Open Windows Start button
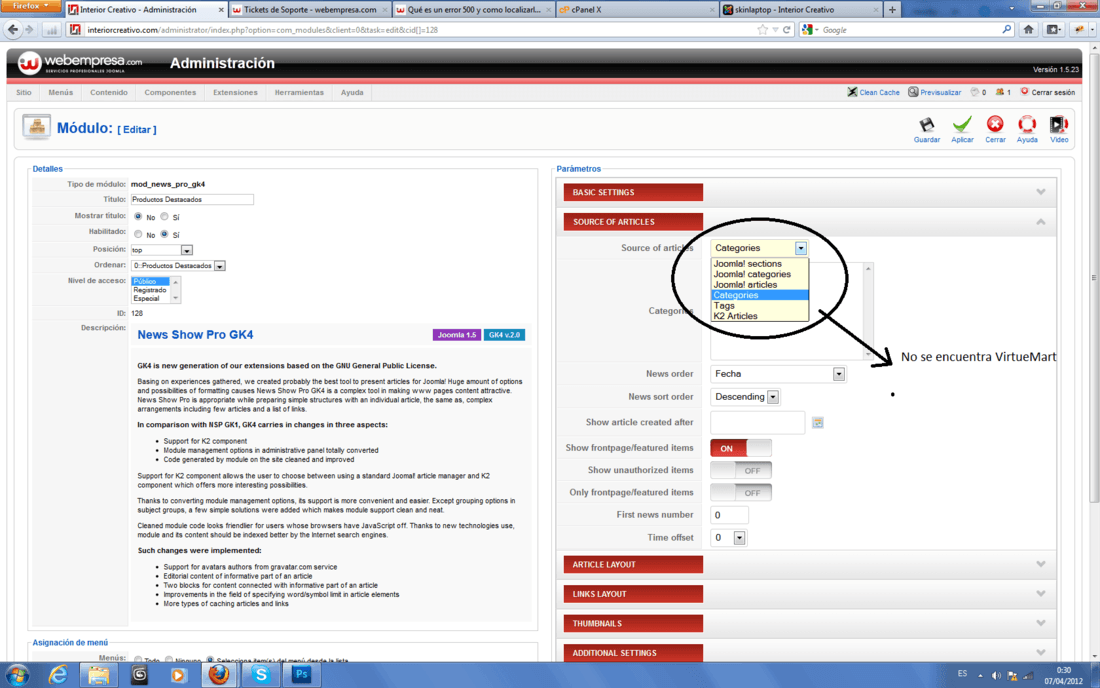 pos(17,675)
